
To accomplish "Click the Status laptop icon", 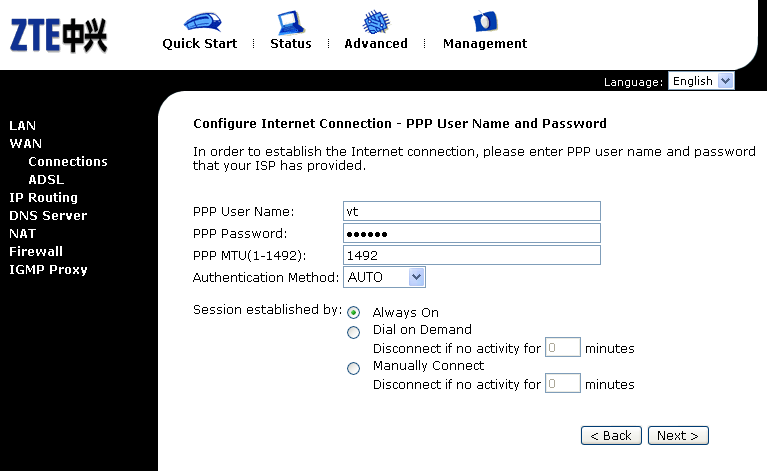I will tap(290, 23).
